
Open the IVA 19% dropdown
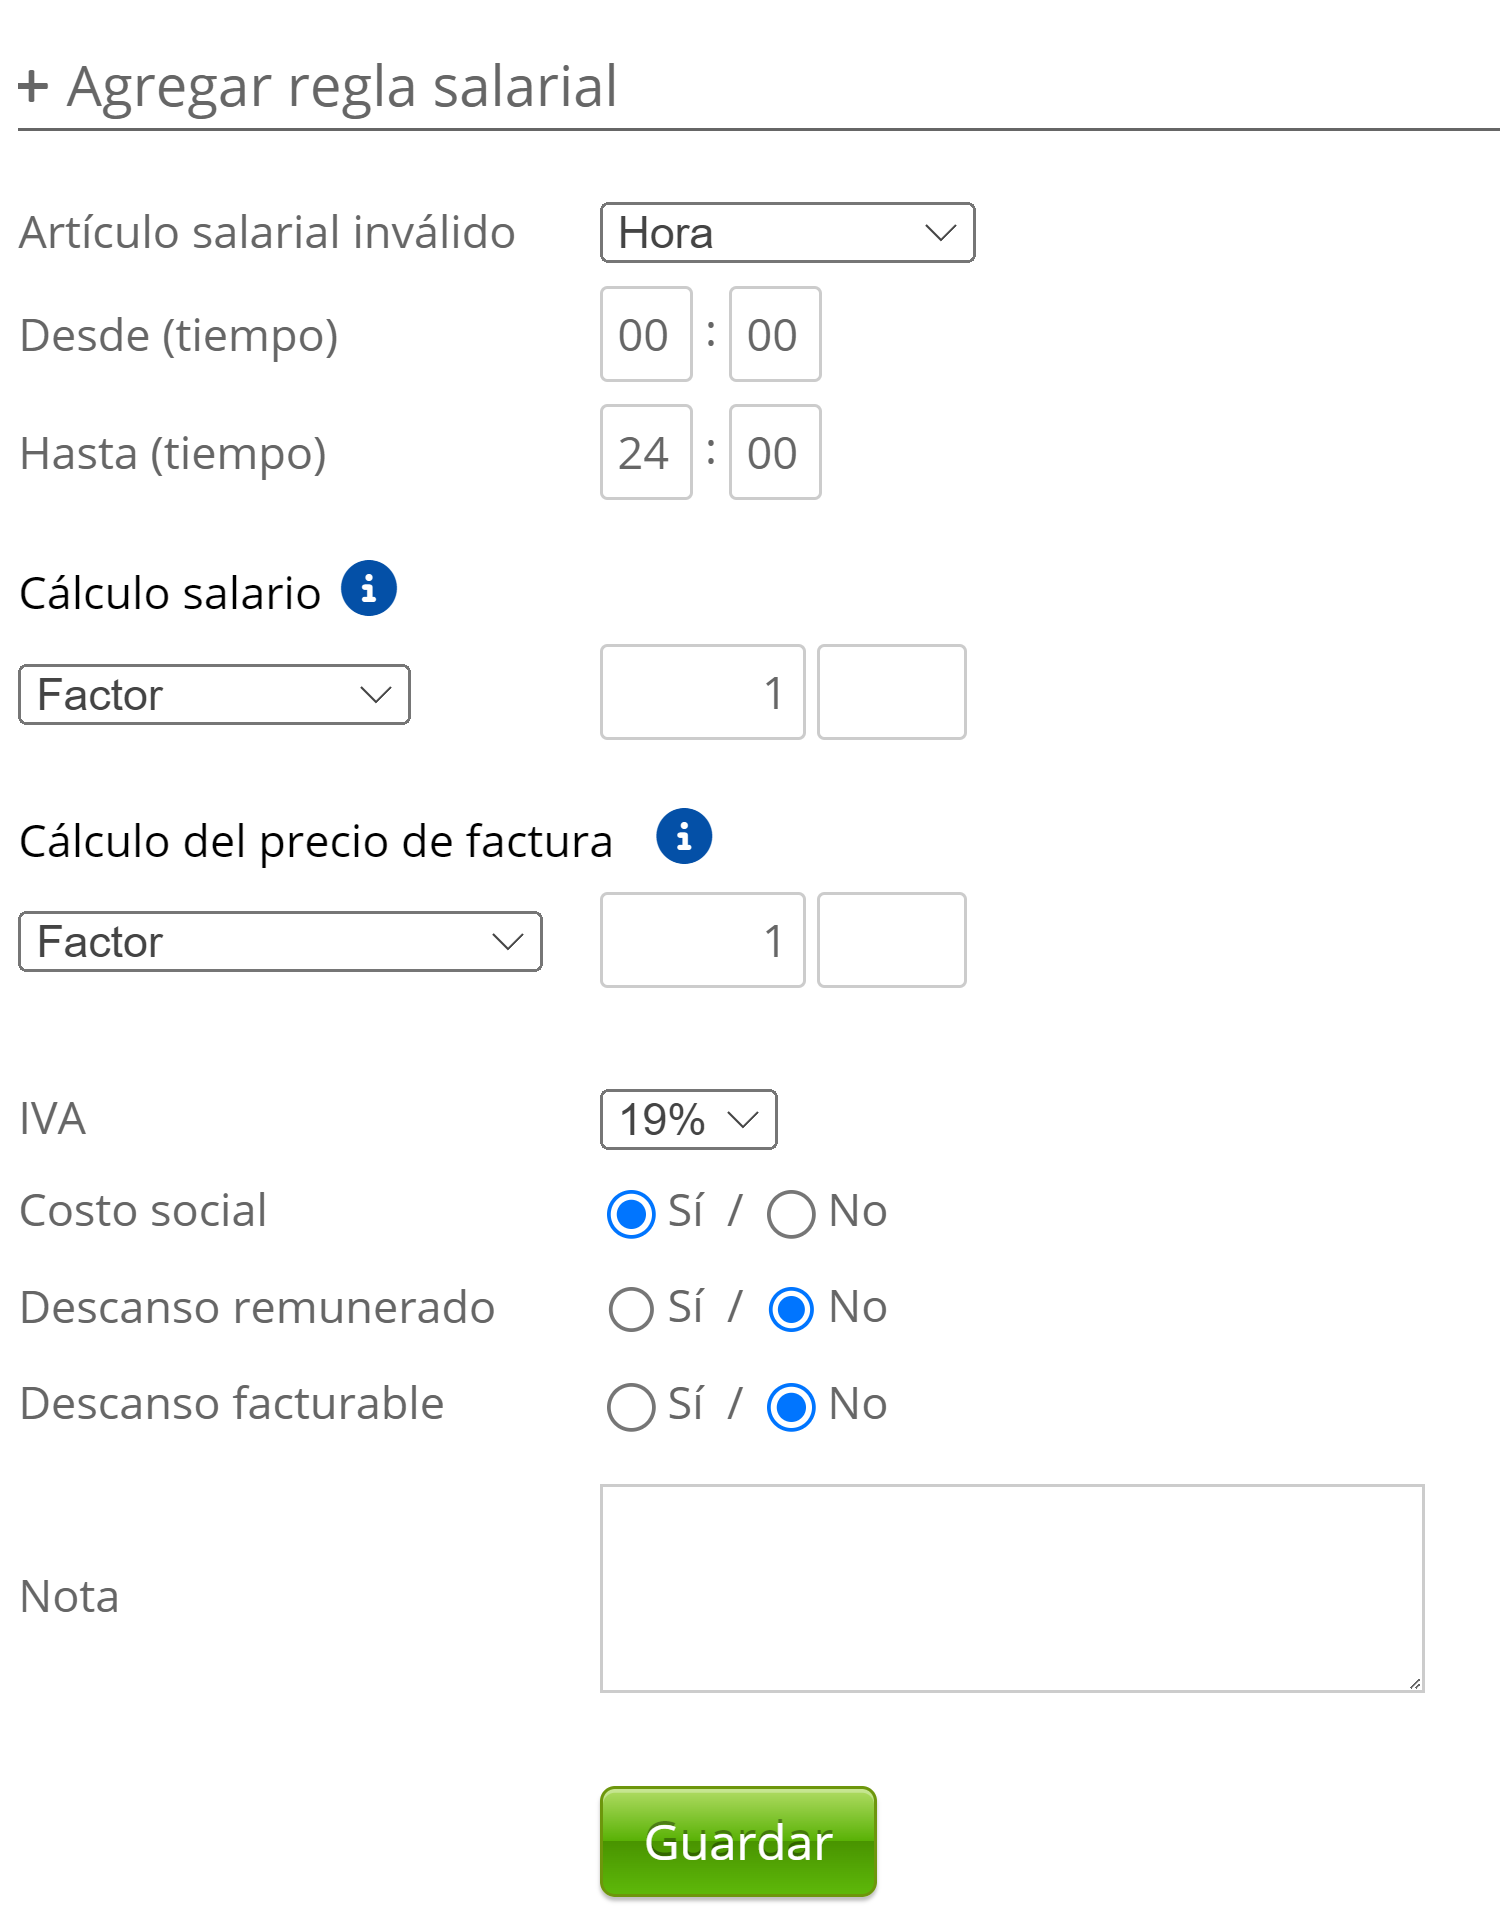(x=688, y=1119)
